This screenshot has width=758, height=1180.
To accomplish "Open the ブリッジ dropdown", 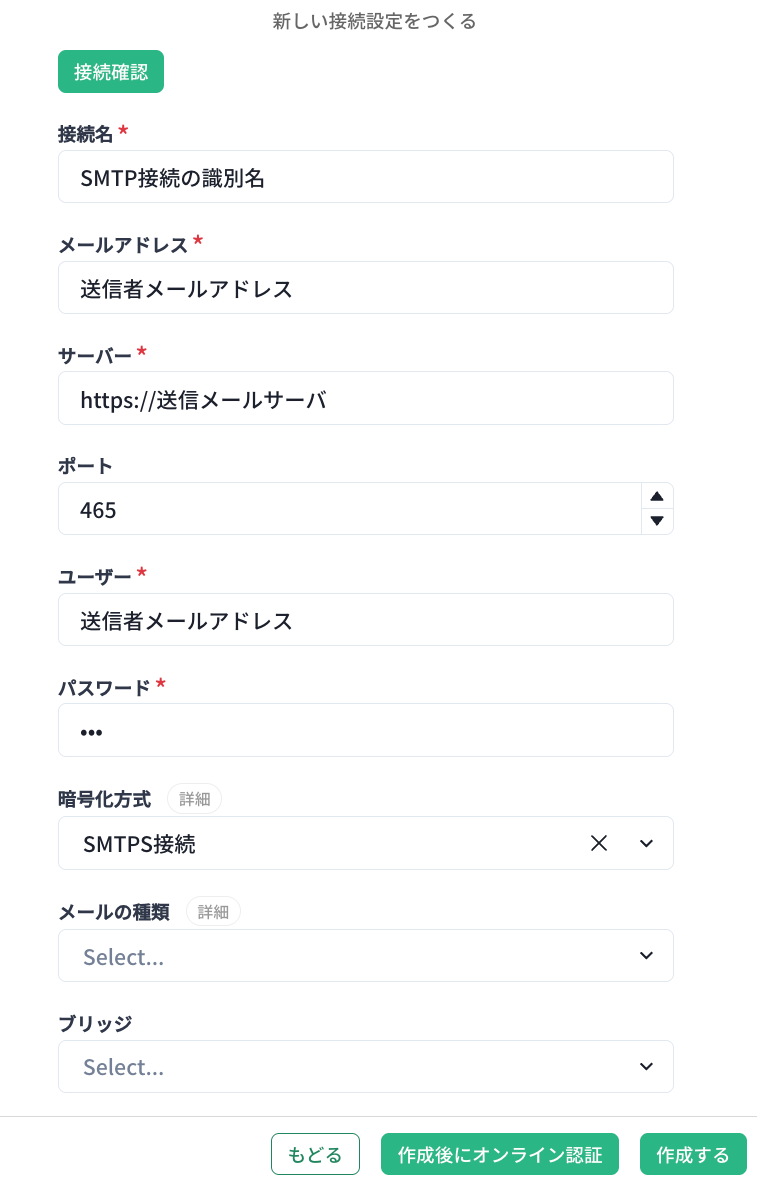I will [365, 1067].
